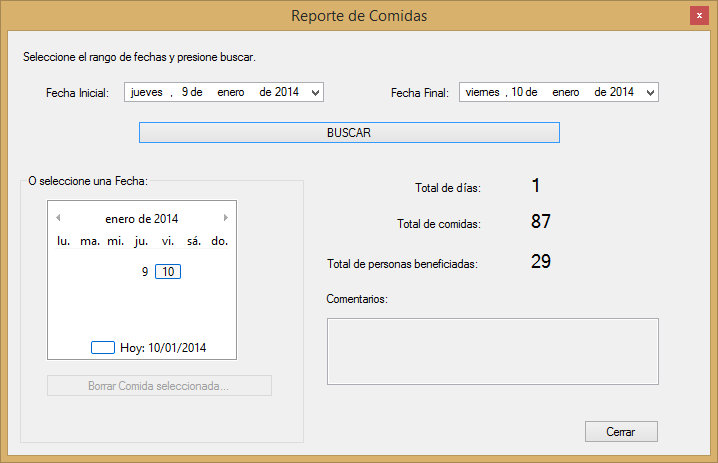The image size is (718, 463).
Task: Close the Reporte de Comidas window
Action: coord(699,16)
